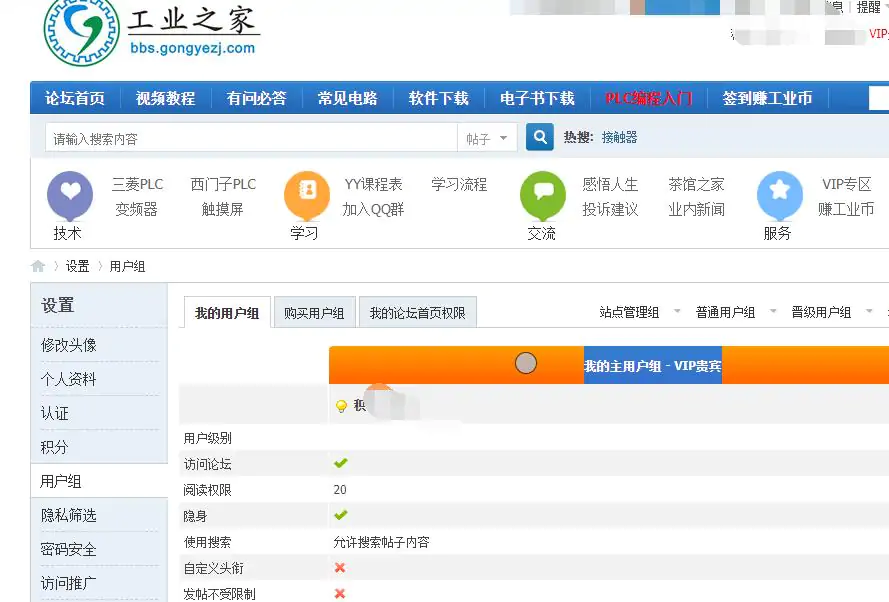This screenshot has width=889, height=602.
Task: Click the 使用搜索 row label
Action: coord(208,542)
